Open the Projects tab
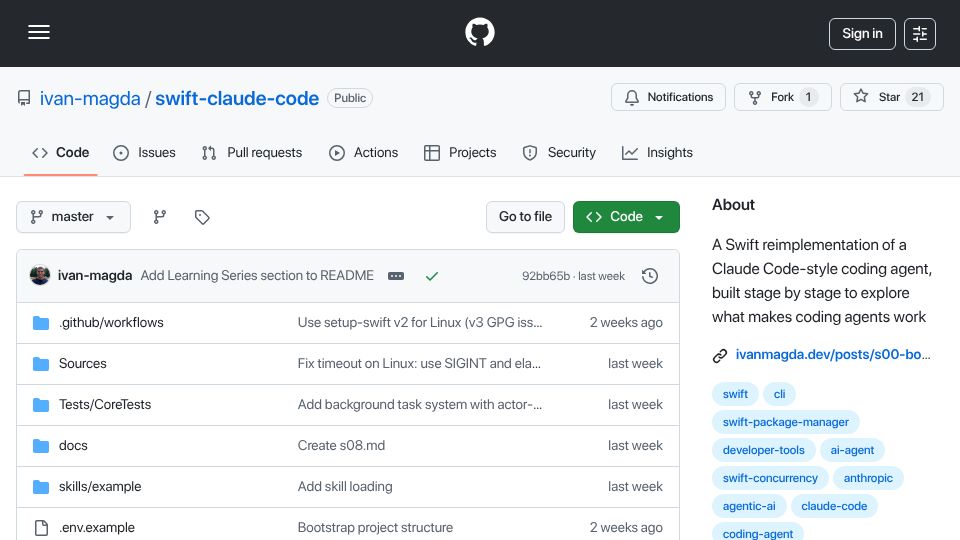Viewport: 960px width, 540px height. (x=460, y=152)
